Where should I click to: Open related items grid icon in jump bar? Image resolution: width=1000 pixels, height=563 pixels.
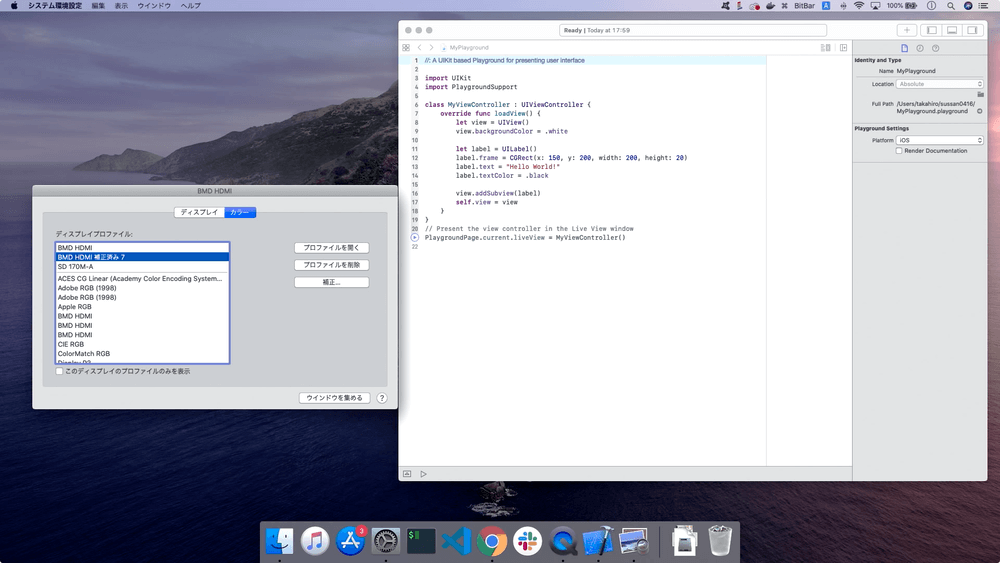click(x=406, y=47)
